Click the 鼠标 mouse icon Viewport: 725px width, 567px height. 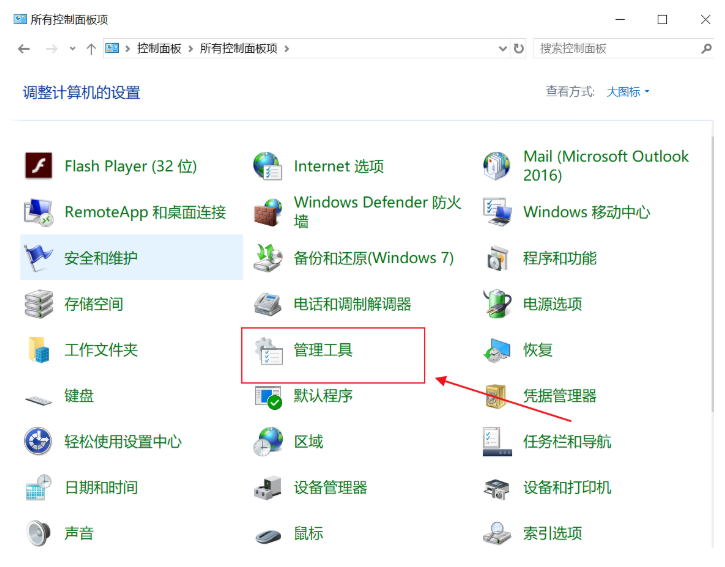[x=268, y=536]
